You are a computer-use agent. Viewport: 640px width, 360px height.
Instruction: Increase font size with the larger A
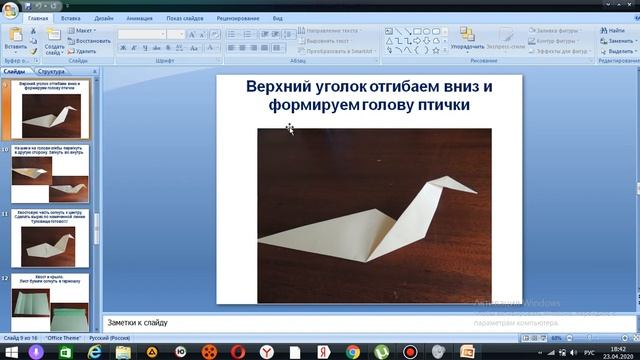[x=192, y=35]
